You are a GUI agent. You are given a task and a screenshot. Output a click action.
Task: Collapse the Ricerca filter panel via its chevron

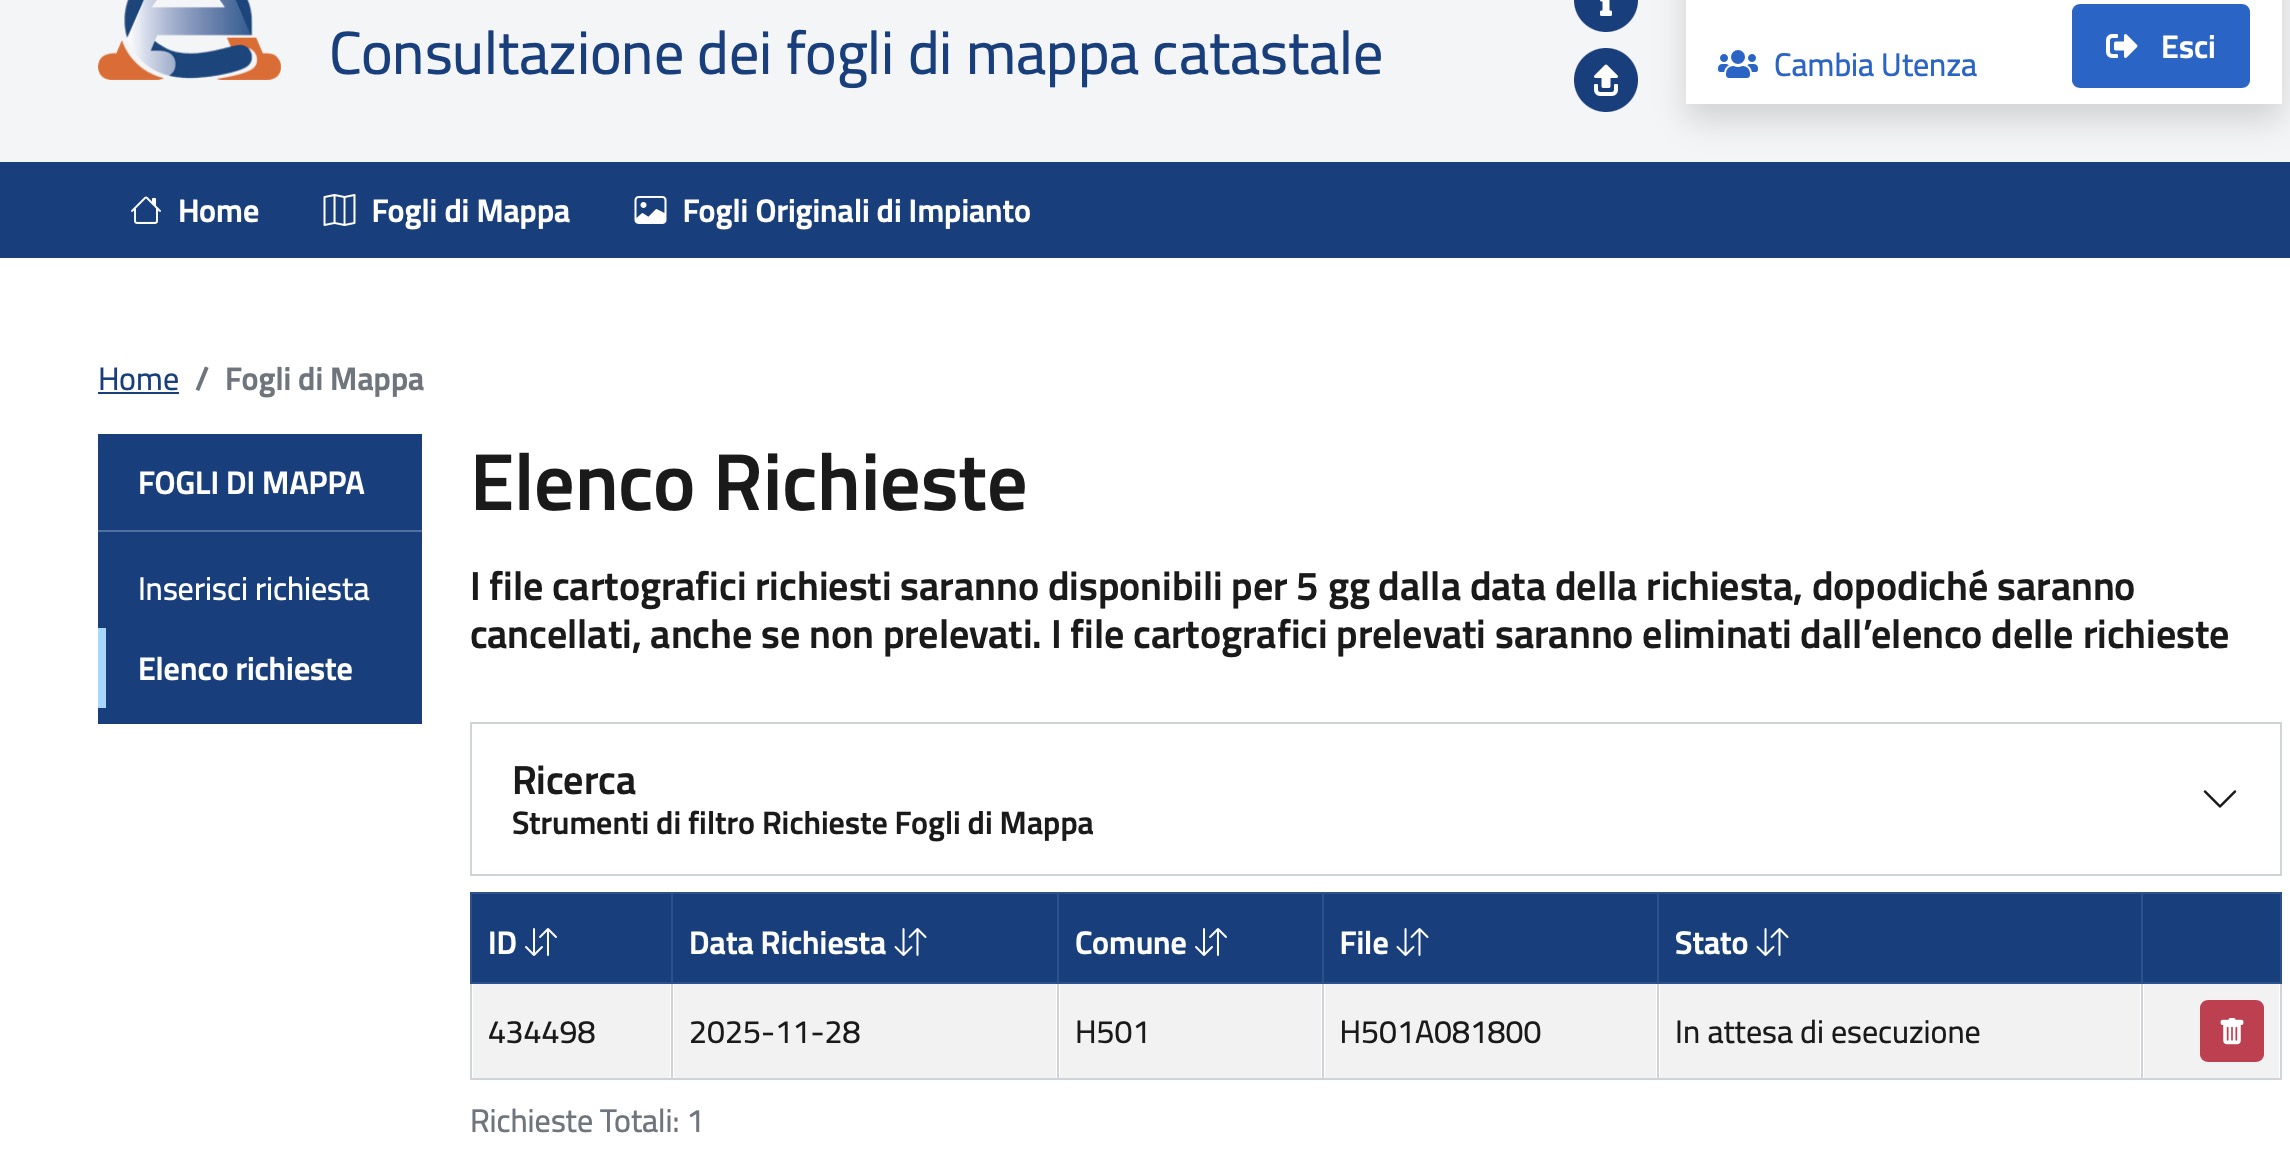(2219, 799)
